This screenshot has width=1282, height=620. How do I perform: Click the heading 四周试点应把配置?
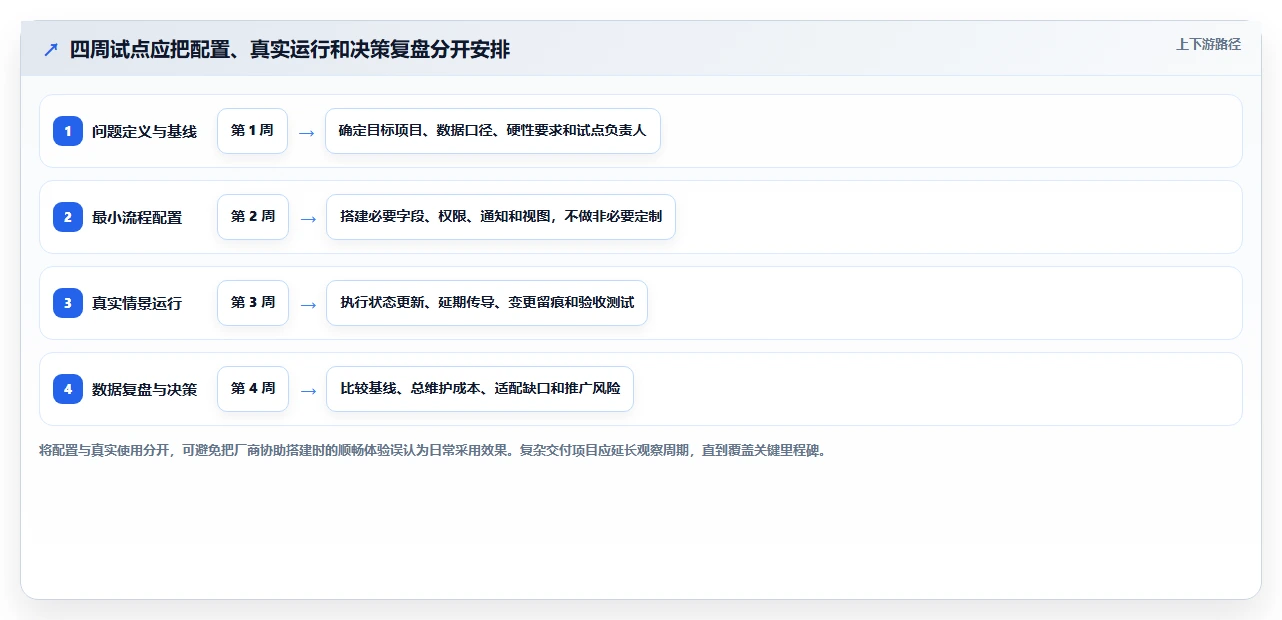point(290,49)
